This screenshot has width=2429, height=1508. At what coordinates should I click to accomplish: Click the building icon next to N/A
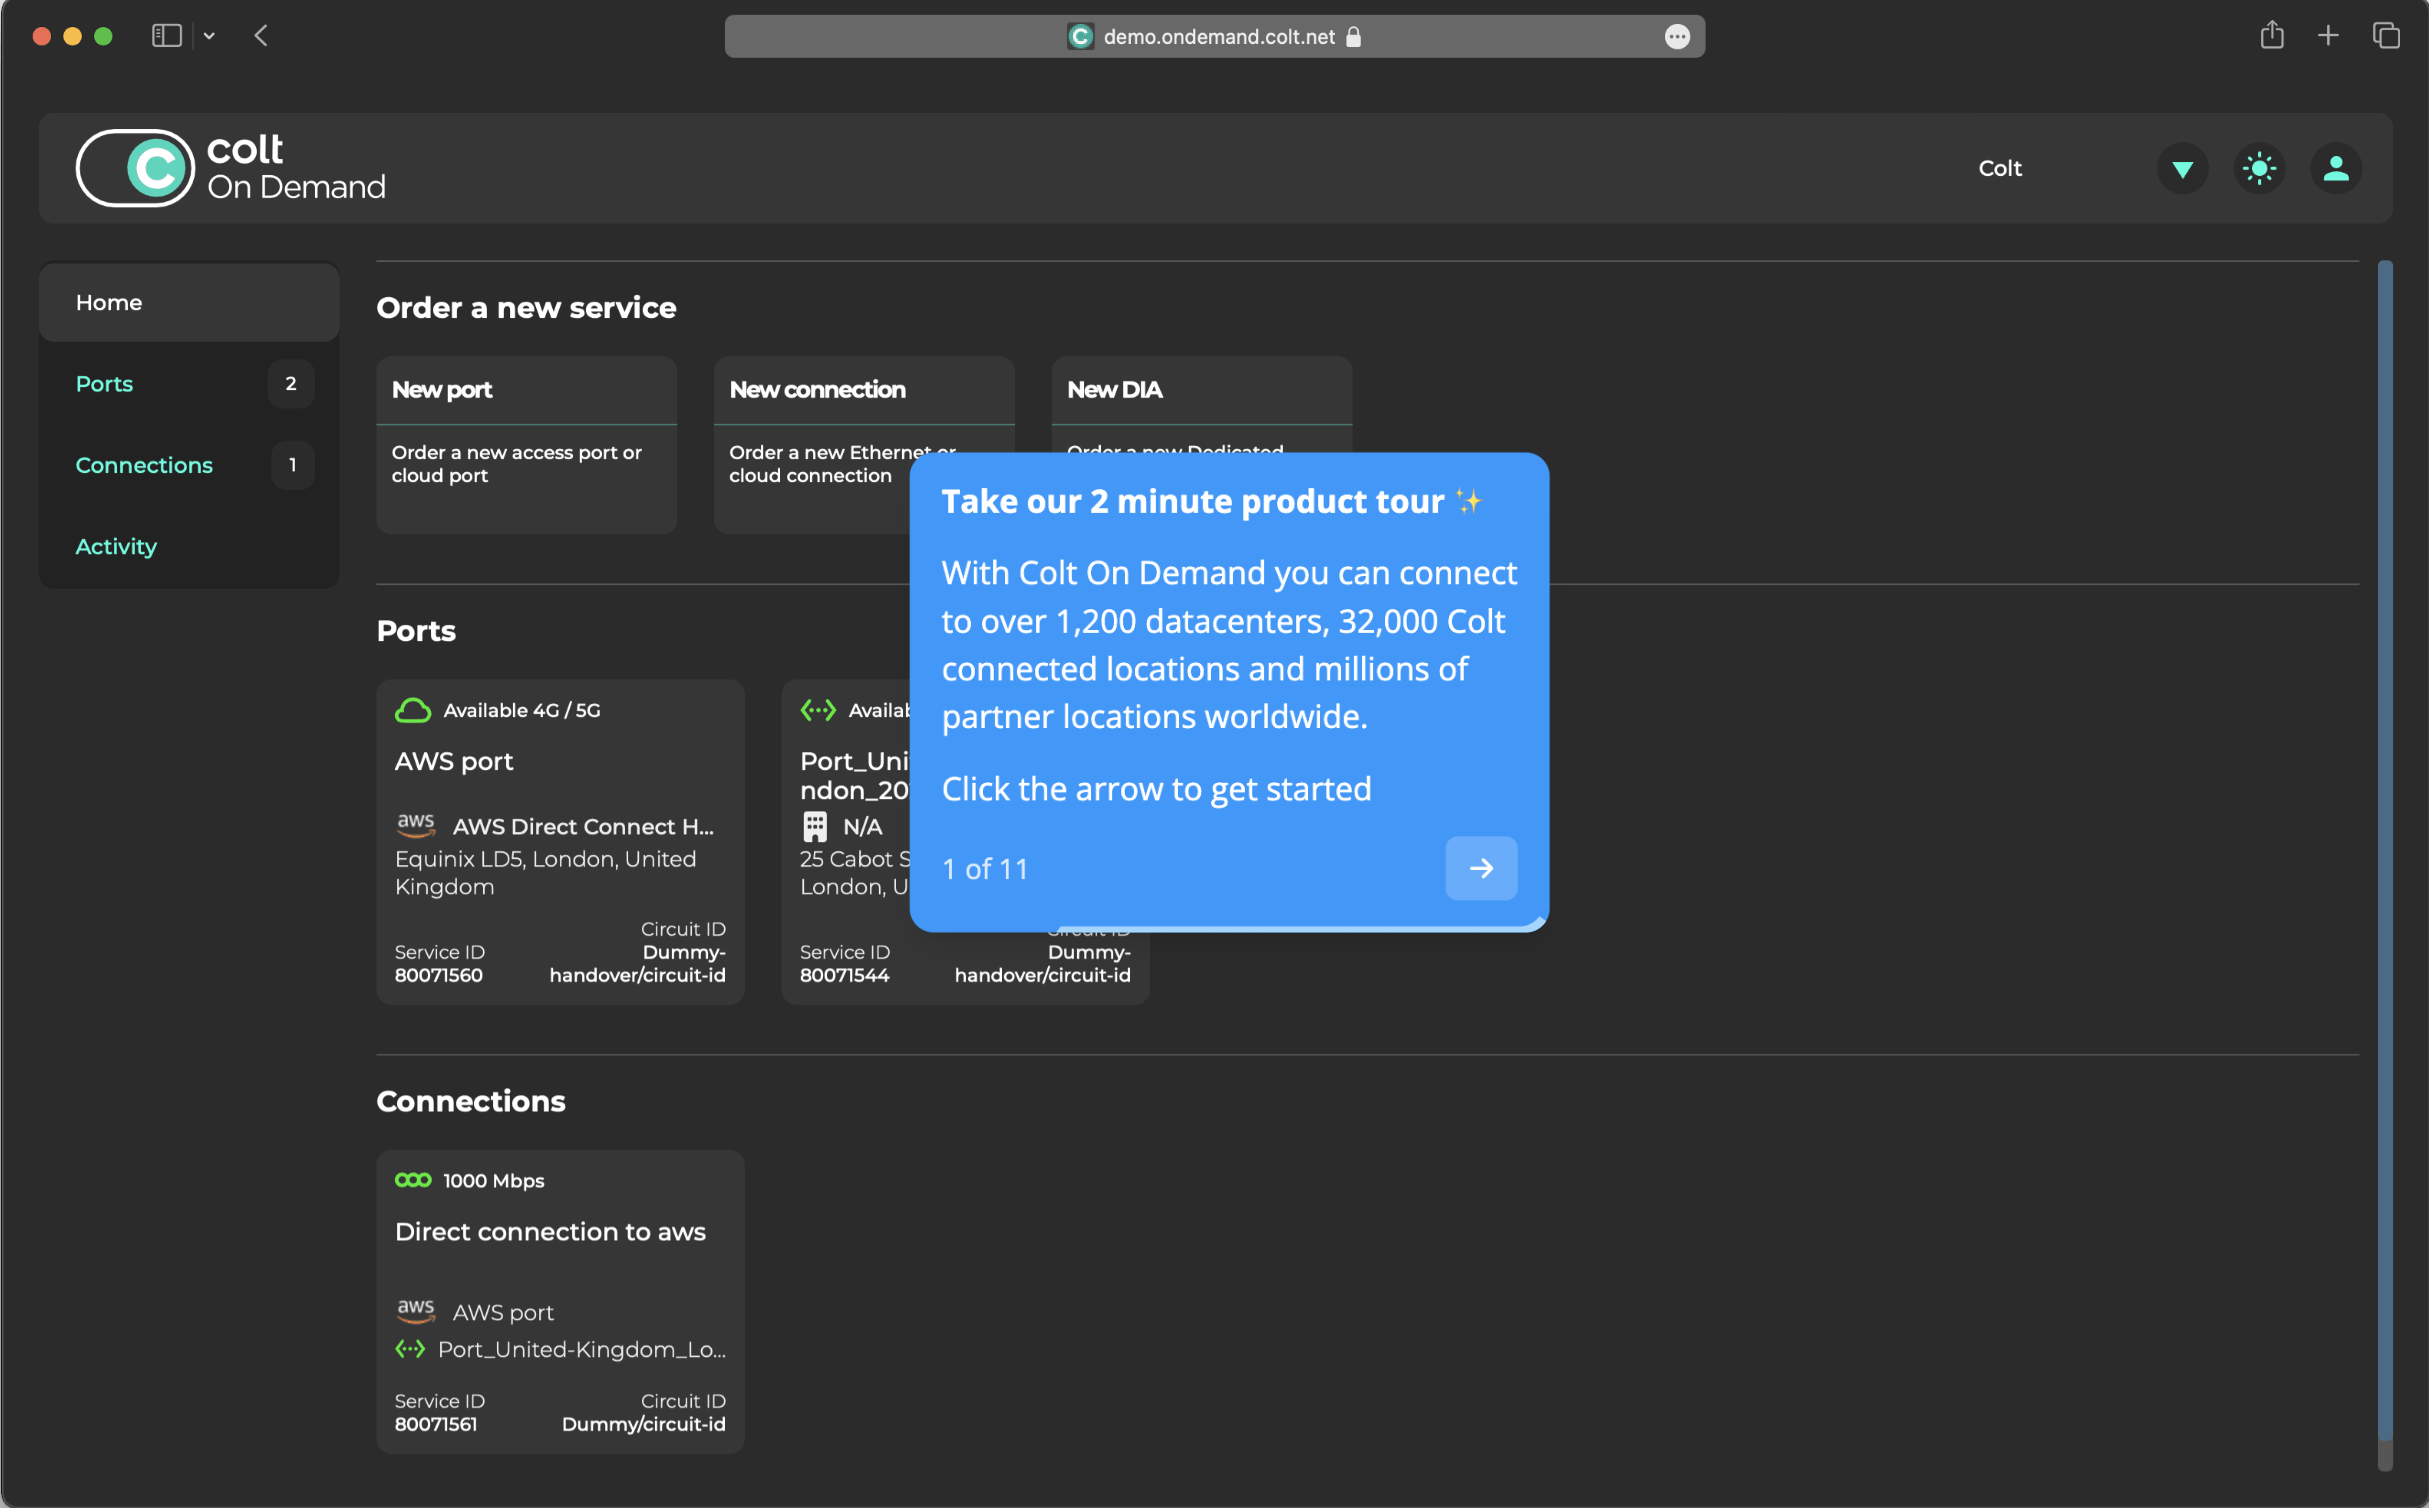pyautogui.click(x=815, y=826)
